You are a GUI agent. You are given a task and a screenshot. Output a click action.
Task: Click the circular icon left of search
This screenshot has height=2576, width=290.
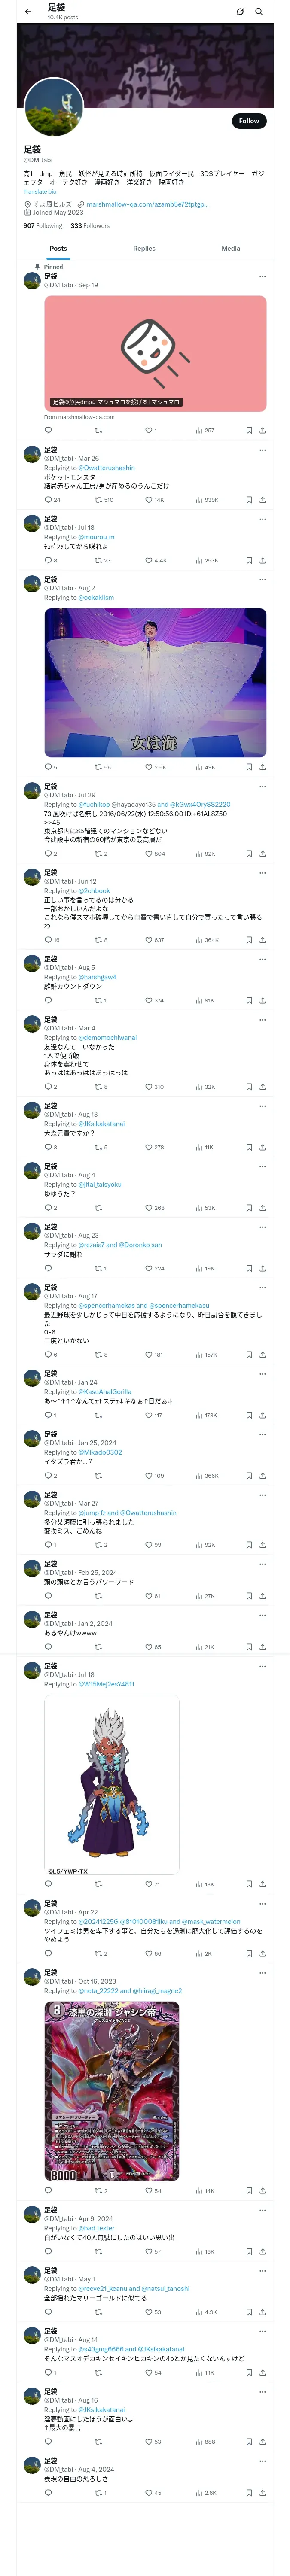pyautogui.click(x=240, y=12)
